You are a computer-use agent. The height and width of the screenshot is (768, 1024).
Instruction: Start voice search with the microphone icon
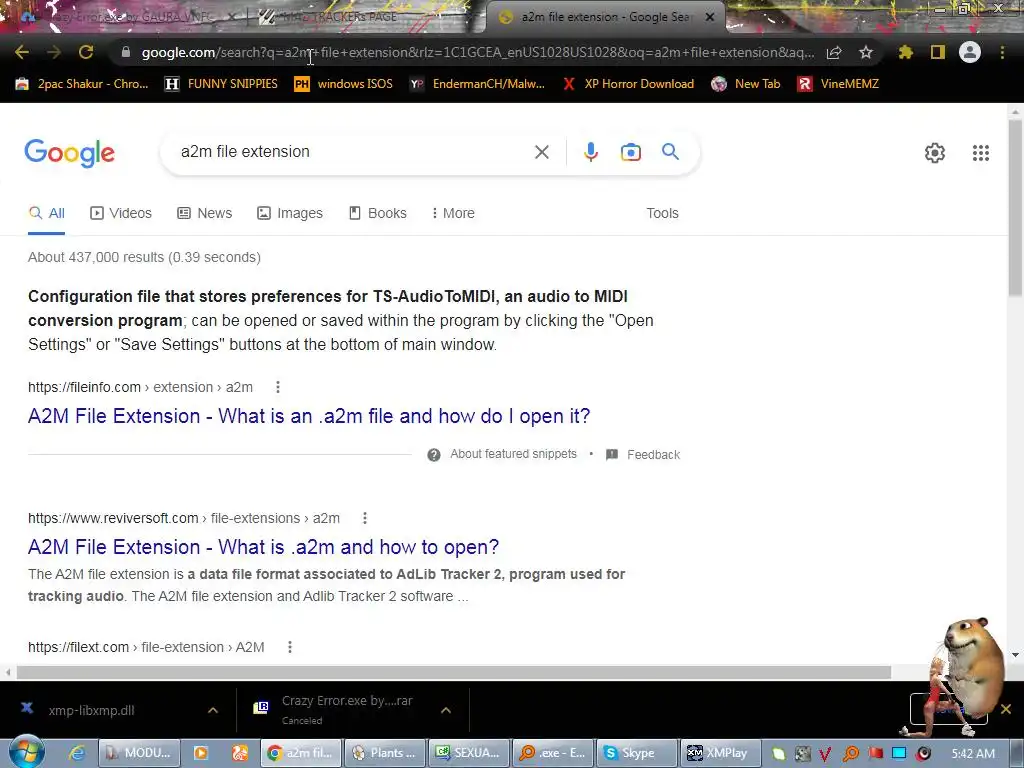tap(590, 152)
